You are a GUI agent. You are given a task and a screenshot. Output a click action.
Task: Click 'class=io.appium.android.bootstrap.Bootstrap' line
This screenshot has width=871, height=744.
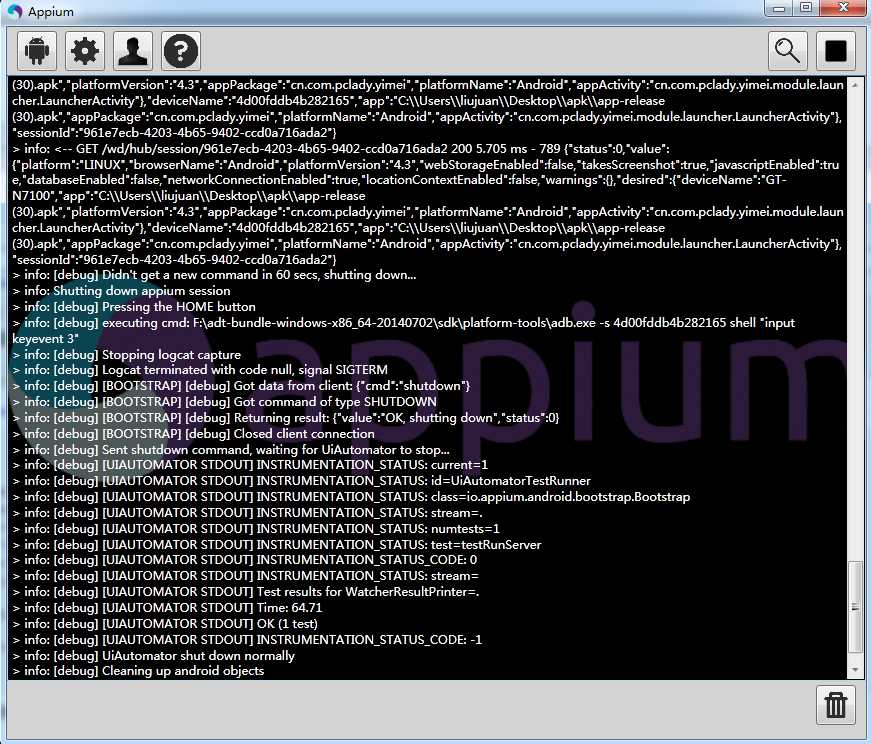click(x=351, y=497)
